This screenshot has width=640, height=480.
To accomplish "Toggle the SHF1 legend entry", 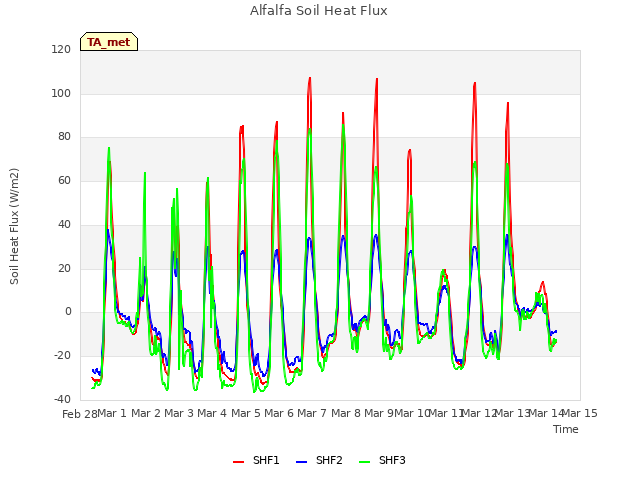I will 256,460.
